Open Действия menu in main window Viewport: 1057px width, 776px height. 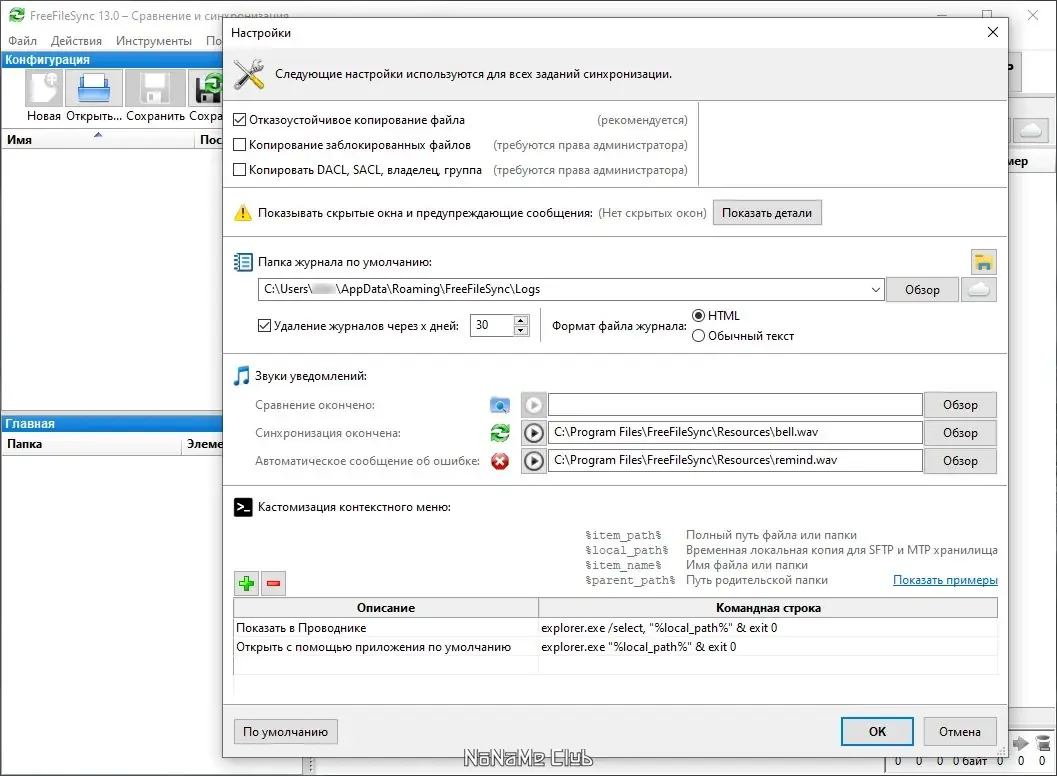coord(76,41)
